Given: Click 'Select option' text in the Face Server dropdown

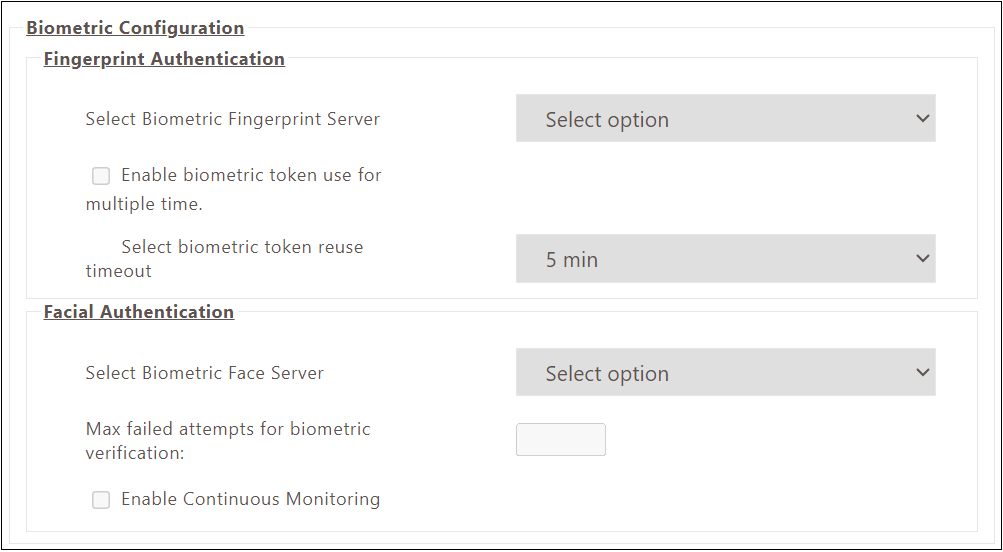Looking at the screenshot, I should [x=607, y=374].
